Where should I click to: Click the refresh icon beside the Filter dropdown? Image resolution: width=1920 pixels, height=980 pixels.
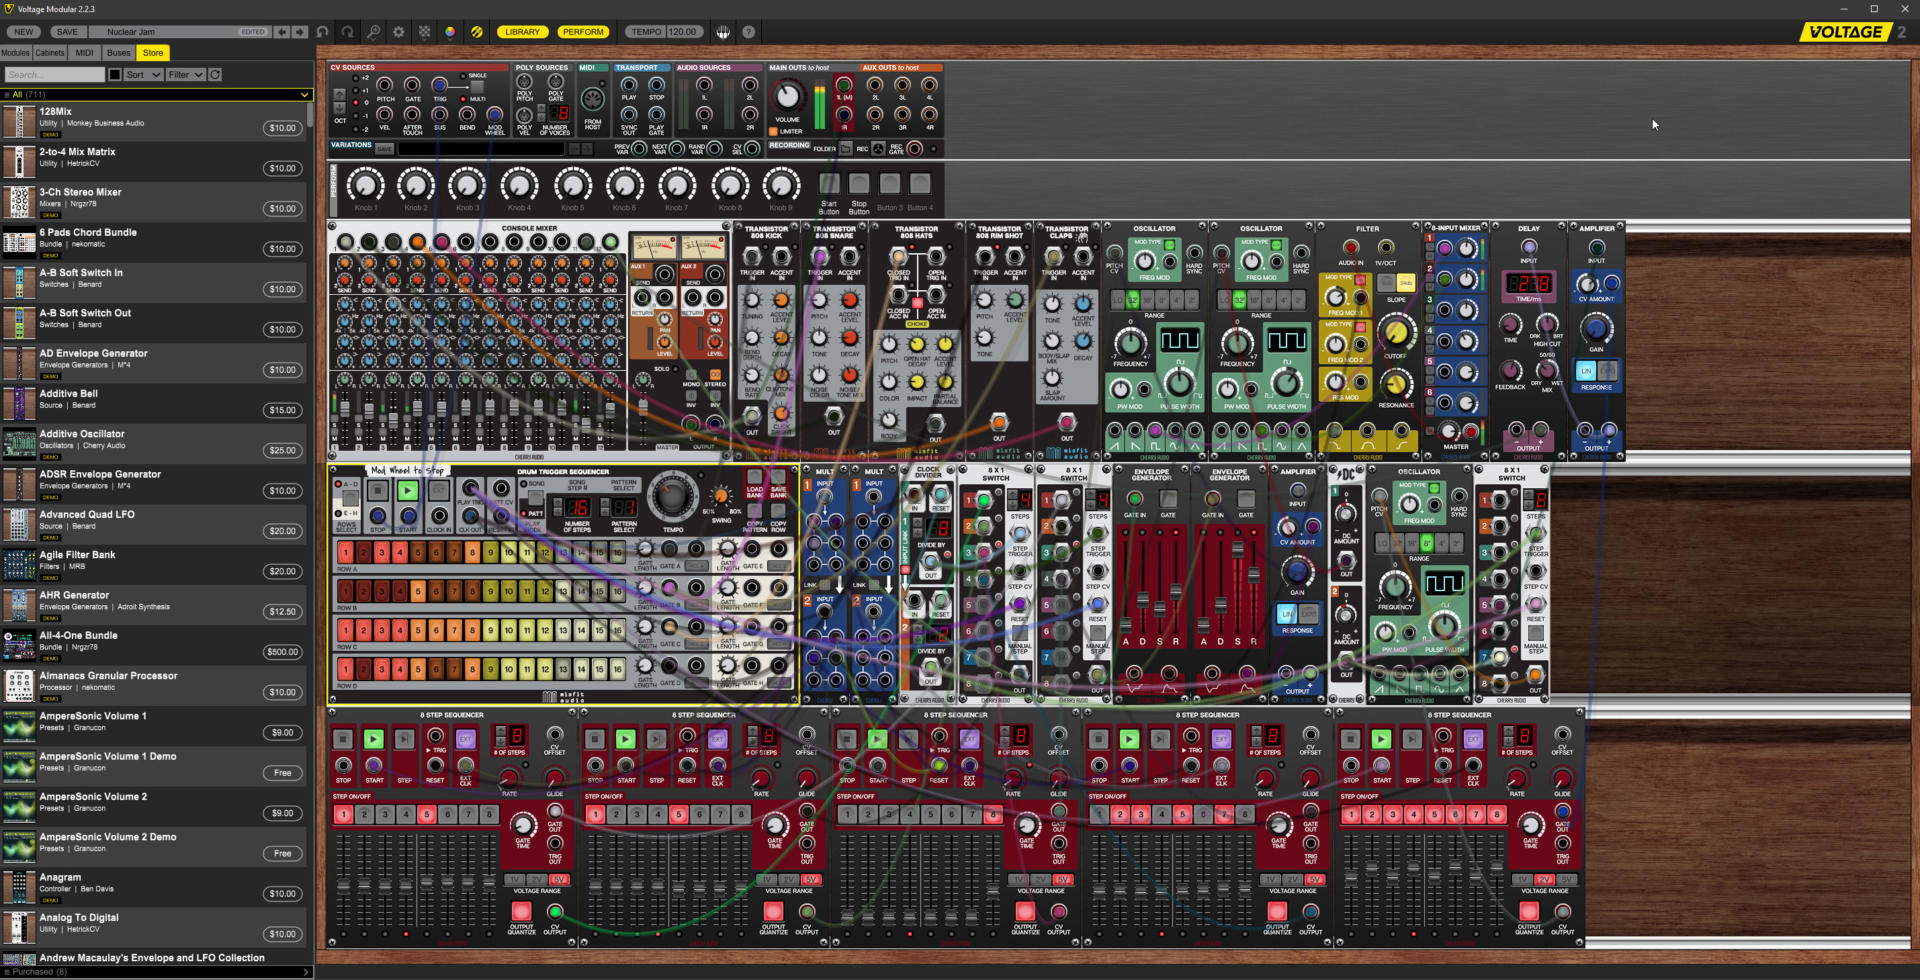pos(213,74)
